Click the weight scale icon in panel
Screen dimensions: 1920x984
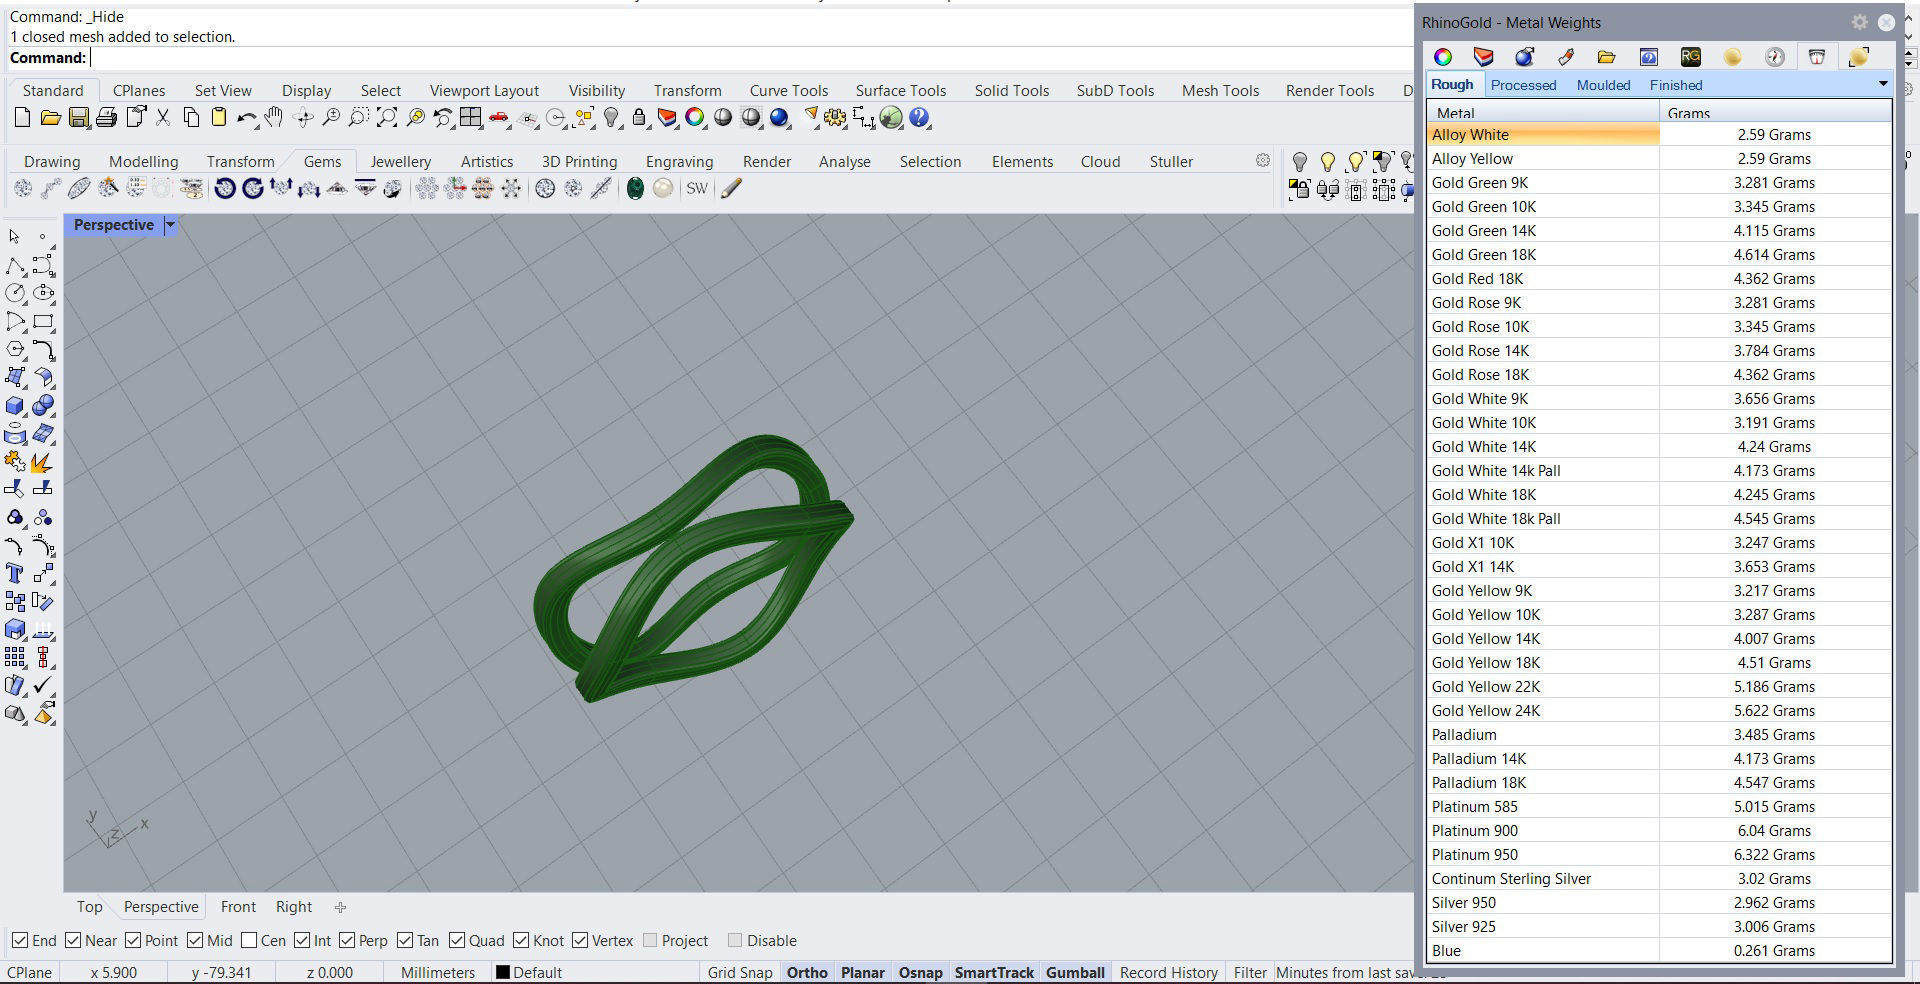pos(1817,57)
